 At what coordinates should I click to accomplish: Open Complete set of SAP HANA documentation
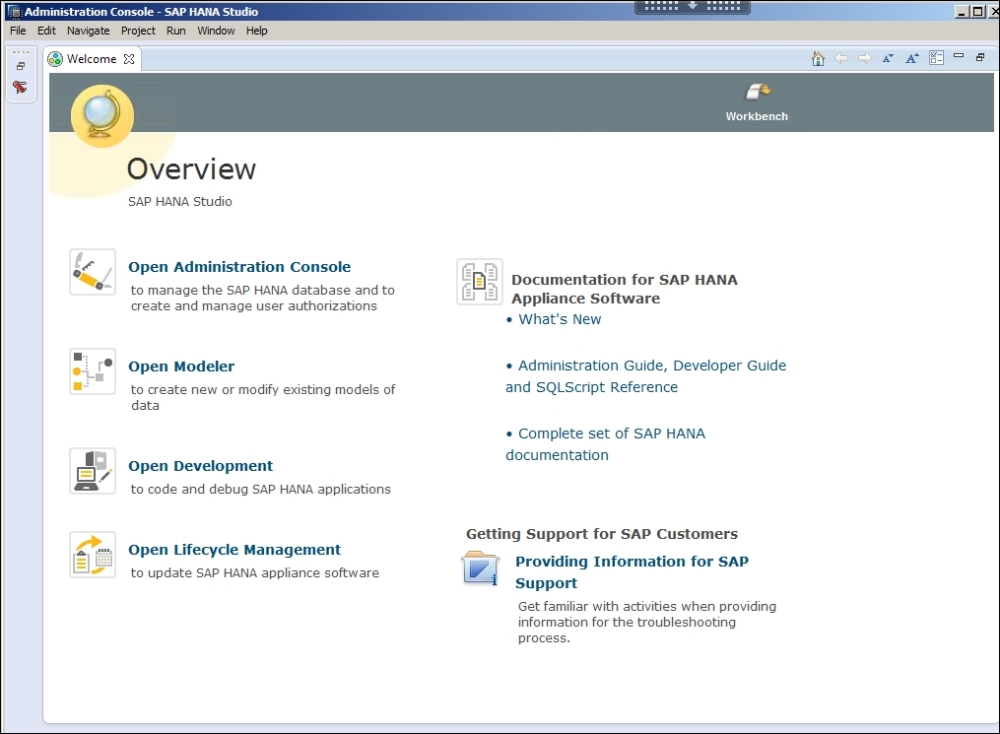point(605,444)
